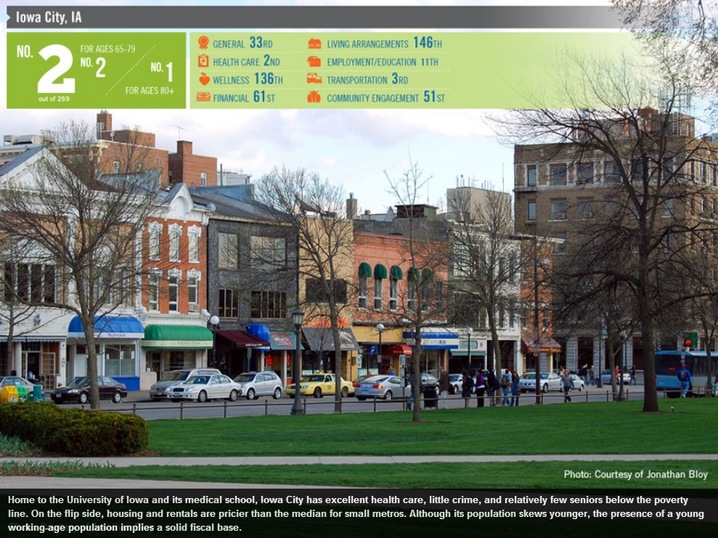Click 'Employment/Education 11th' text
718x538 pixels.
pos(382,62)
